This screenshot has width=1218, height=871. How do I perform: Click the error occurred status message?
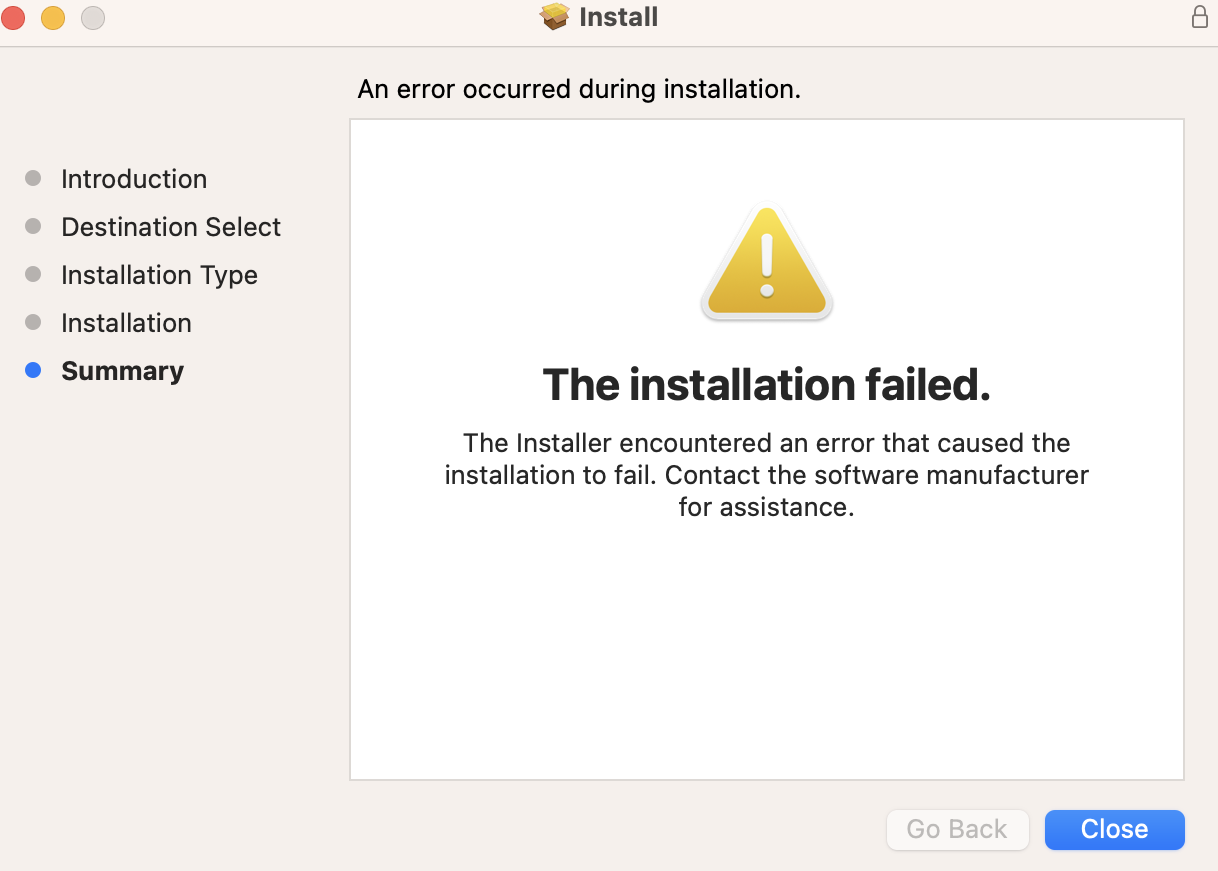click(x=579, y=89)
